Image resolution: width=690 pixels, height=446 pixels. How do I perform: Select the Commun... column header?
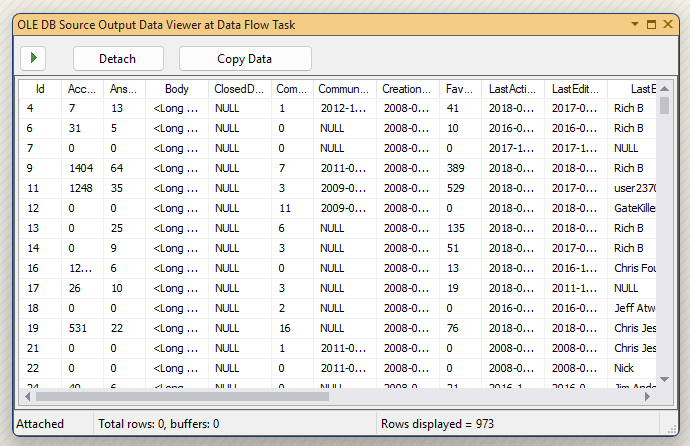click(345, 89)
